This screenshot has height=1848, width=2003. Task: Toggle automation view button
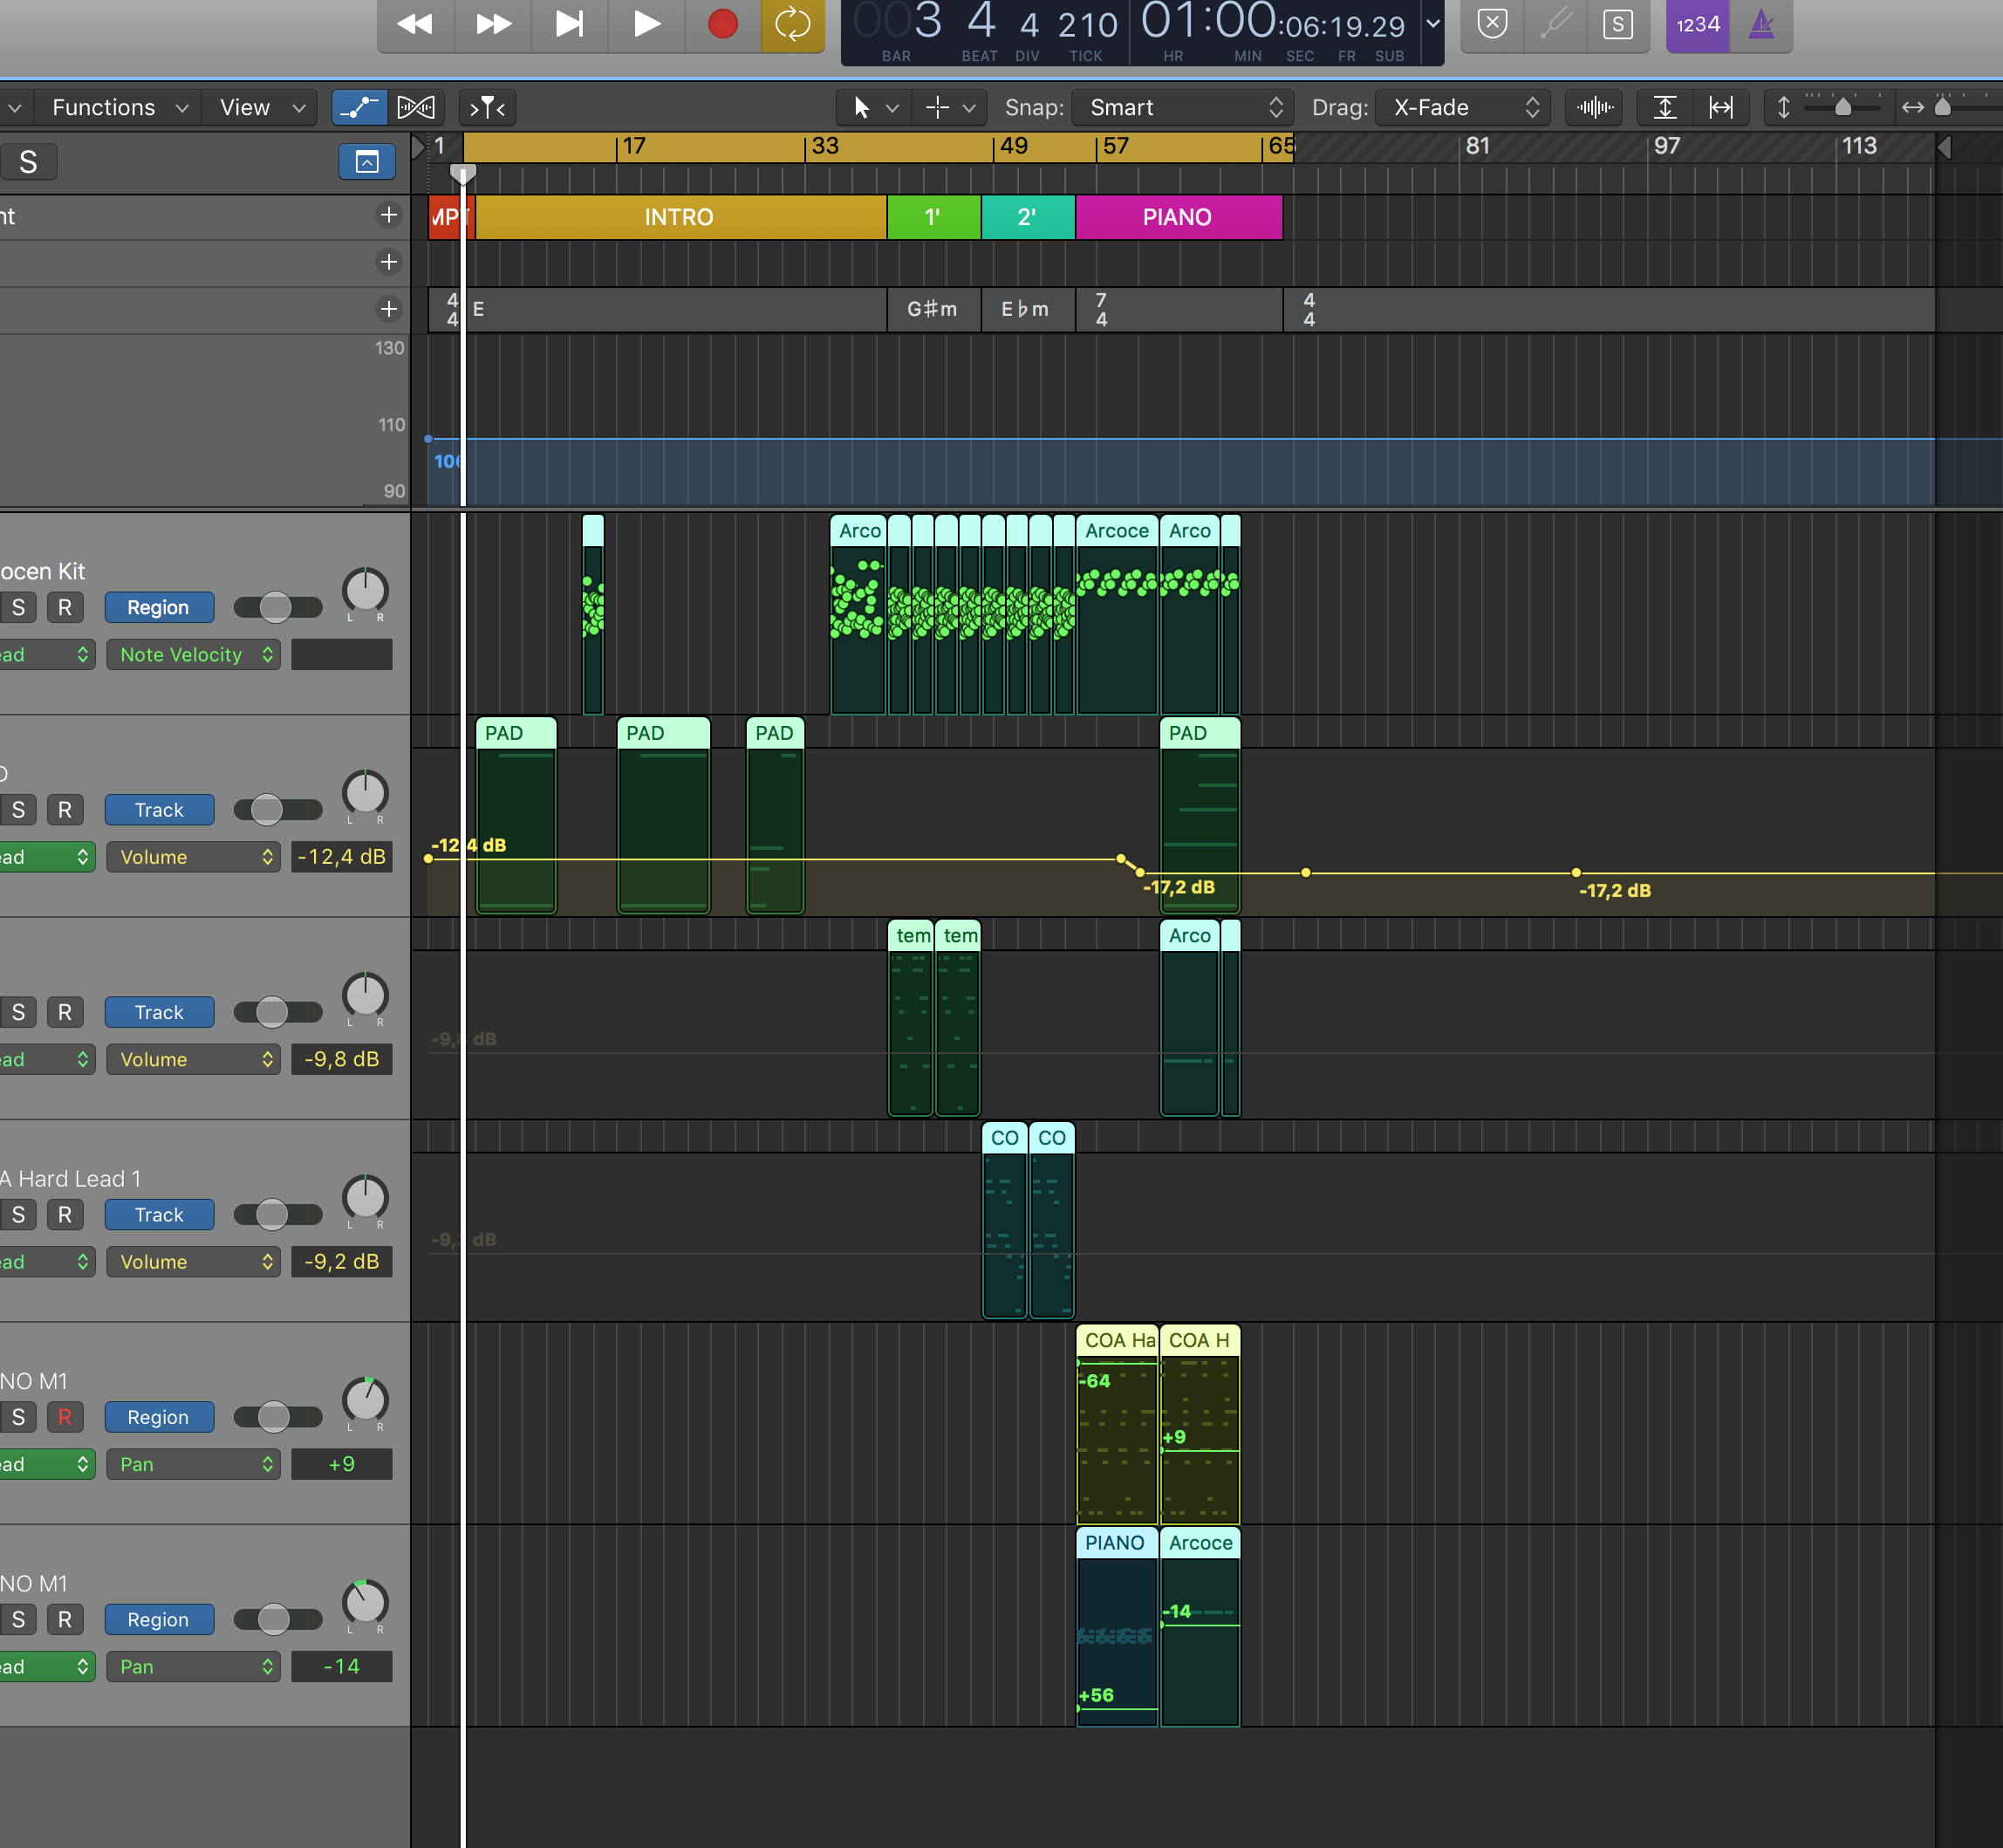click(x=358, y=107)
